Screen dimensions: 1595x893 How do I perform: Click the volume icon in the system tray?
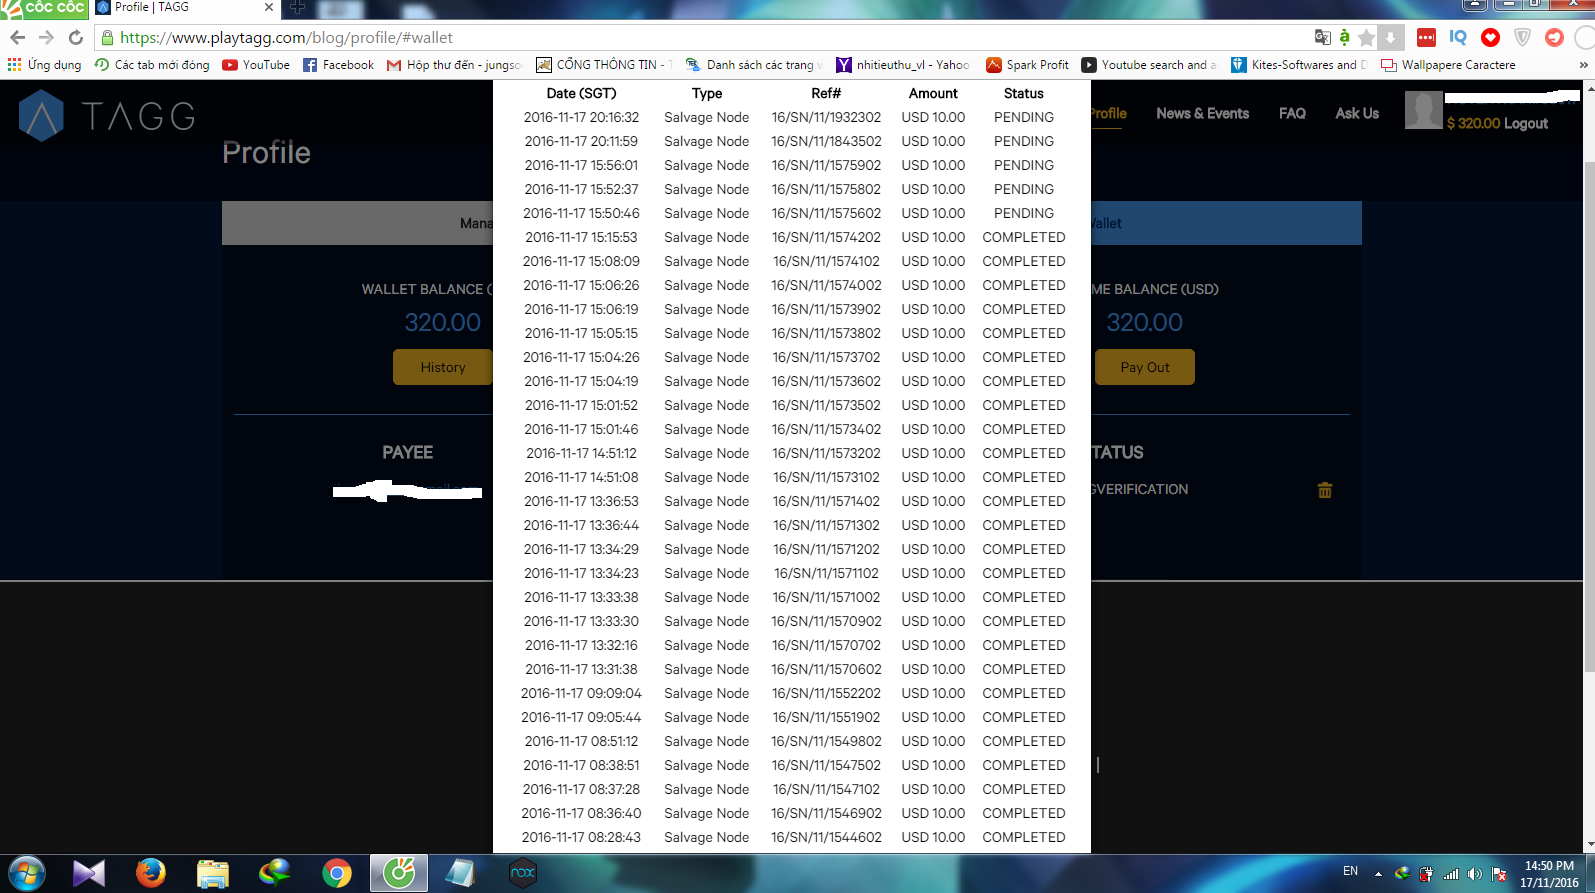pyautogui.click(x=1474, y=873)
